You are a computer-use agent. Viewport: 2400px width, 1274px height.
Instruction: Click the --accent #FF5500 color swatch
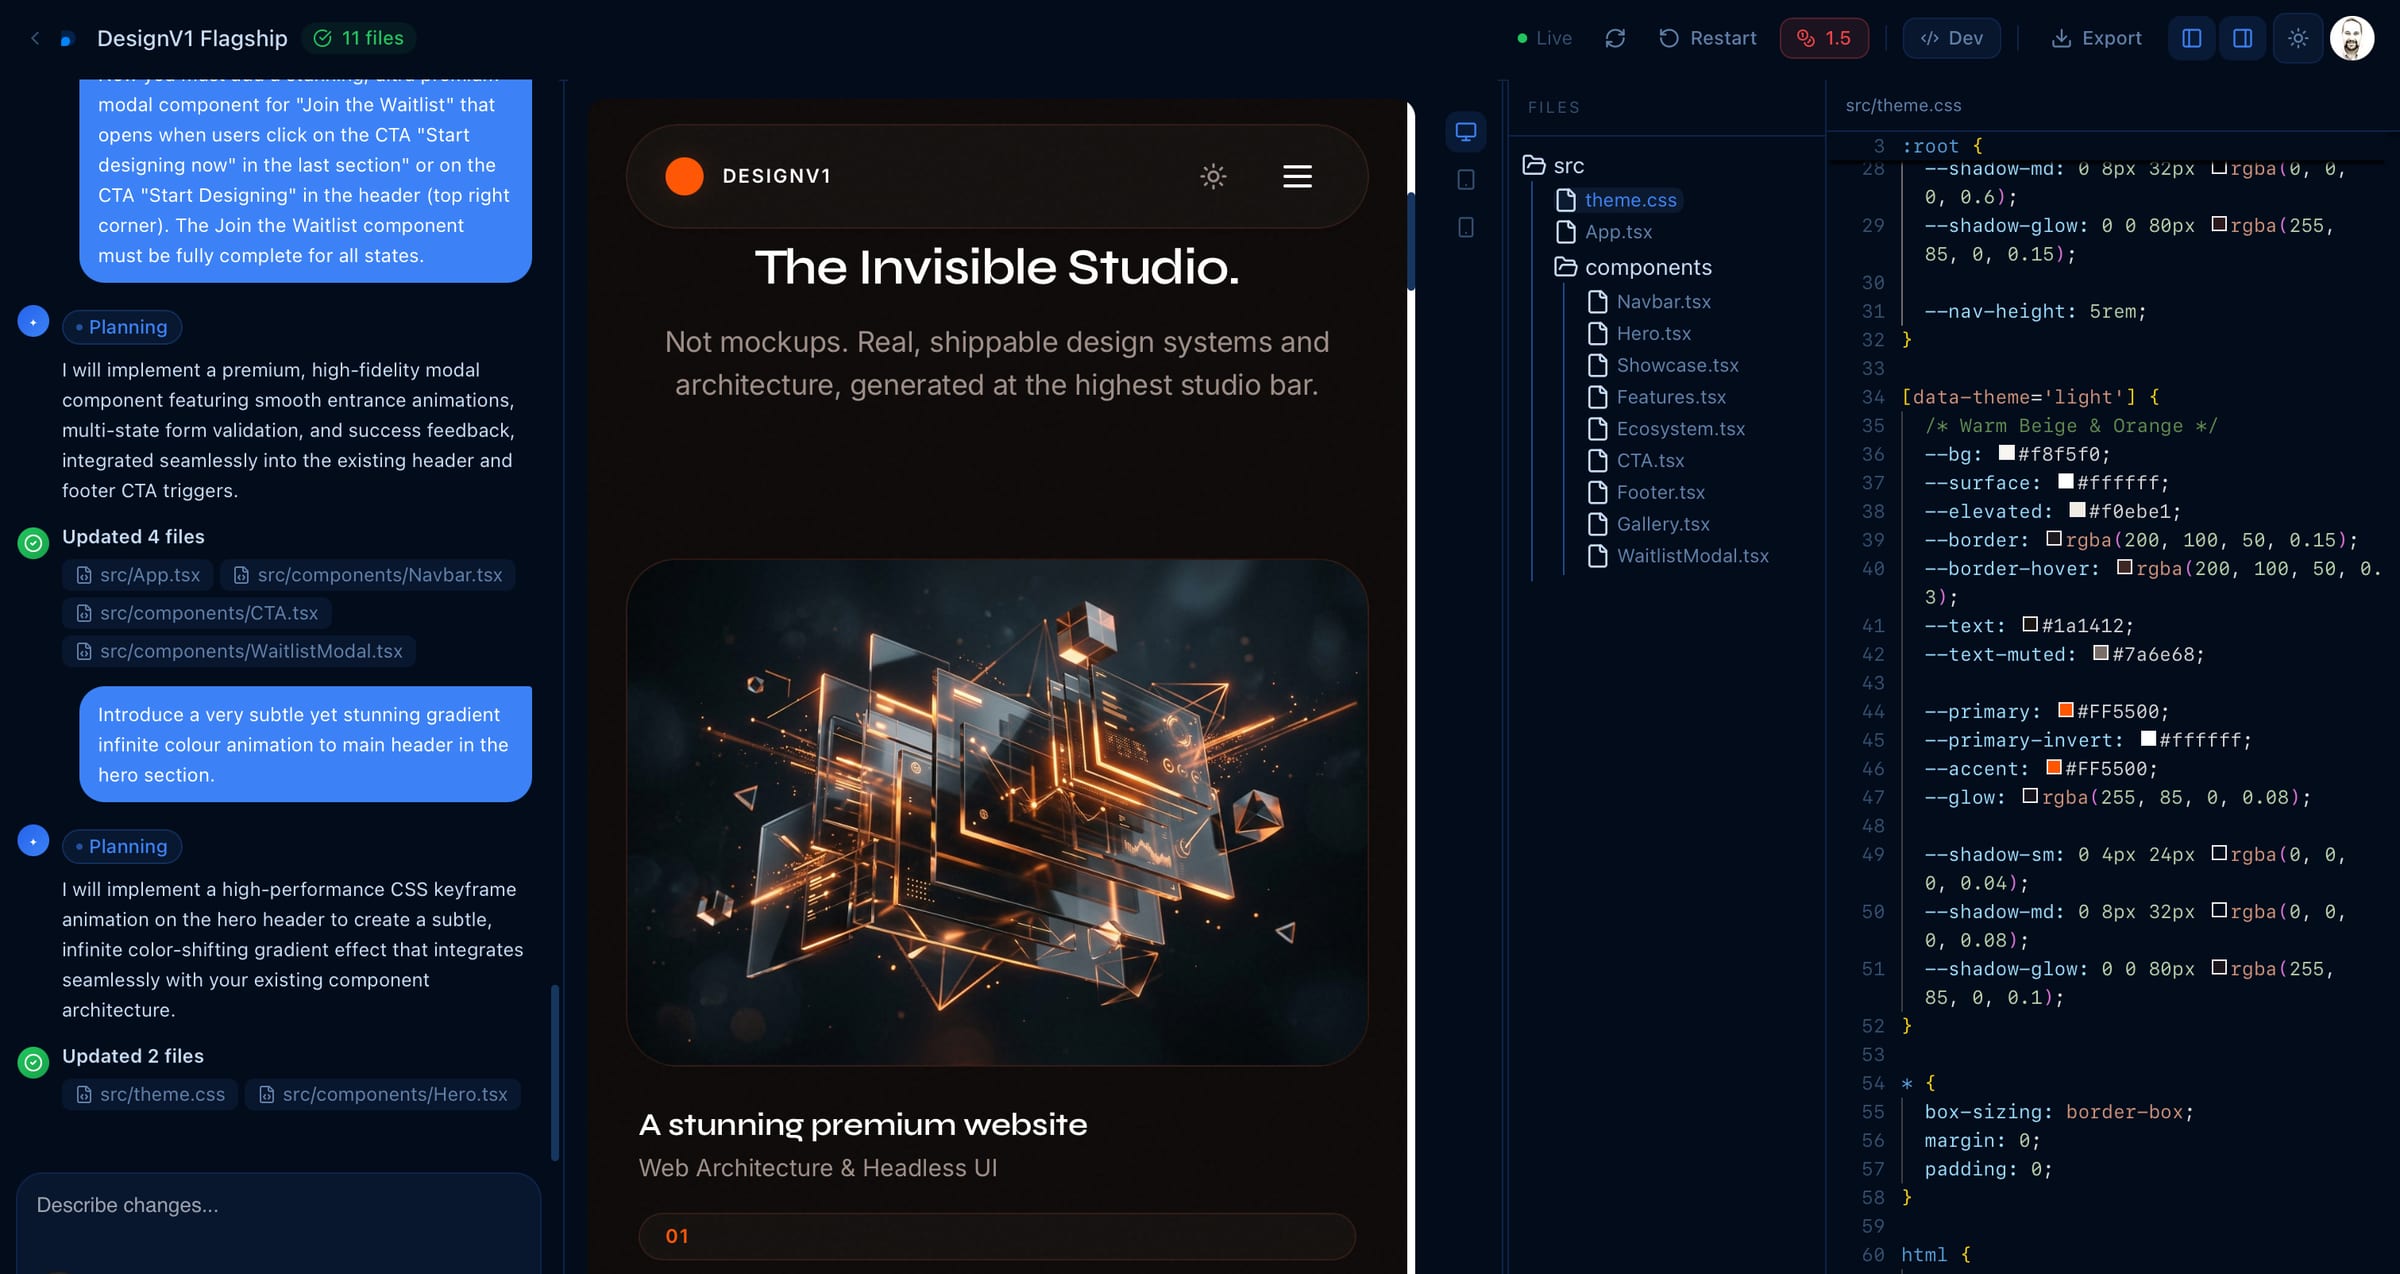(x=2053, y=767)
